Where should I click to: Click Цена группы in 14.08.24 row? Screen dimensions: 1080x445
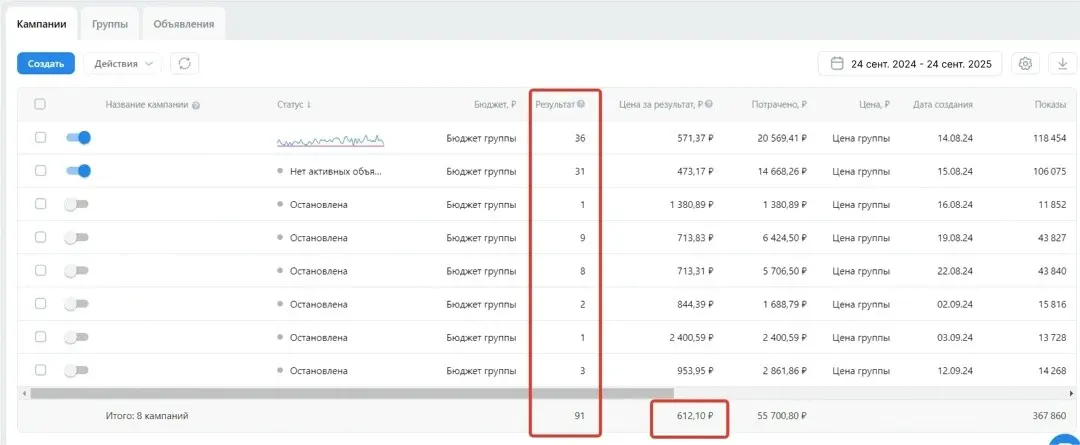(861, 138)
